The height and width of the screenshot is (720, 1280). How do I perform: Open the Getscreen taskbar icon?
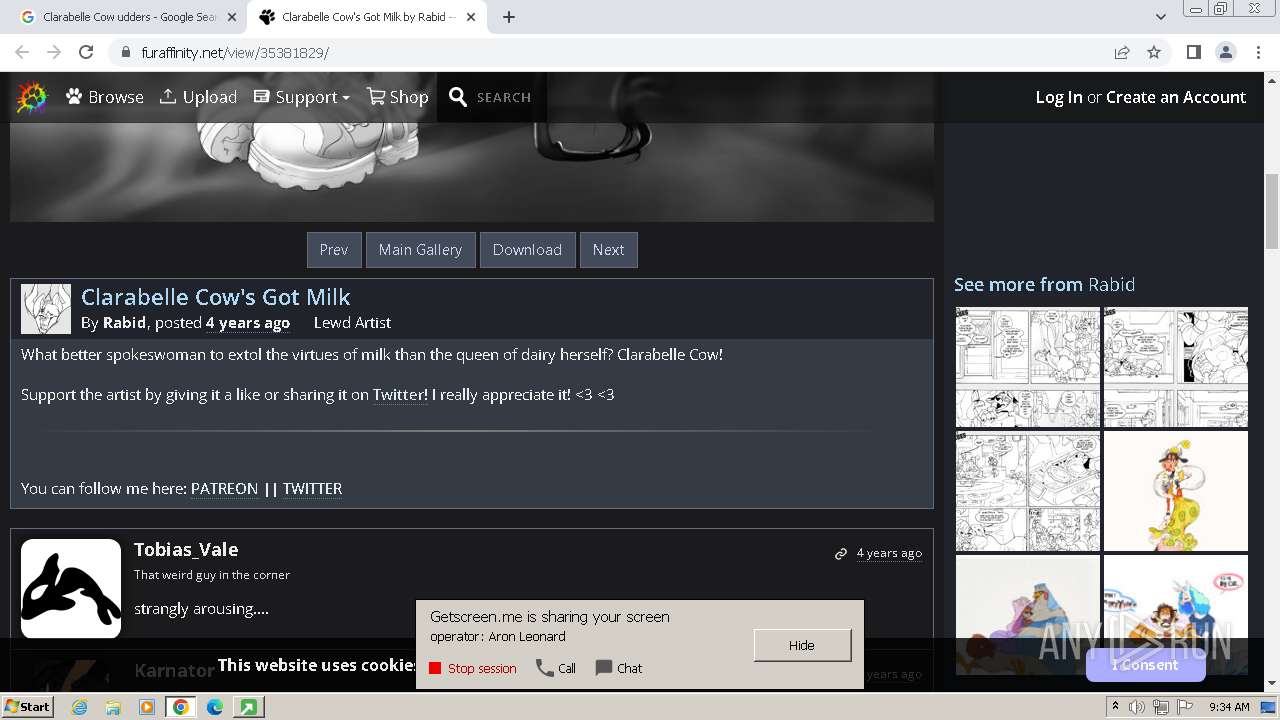pyautogui.click(x=247, y=707)
